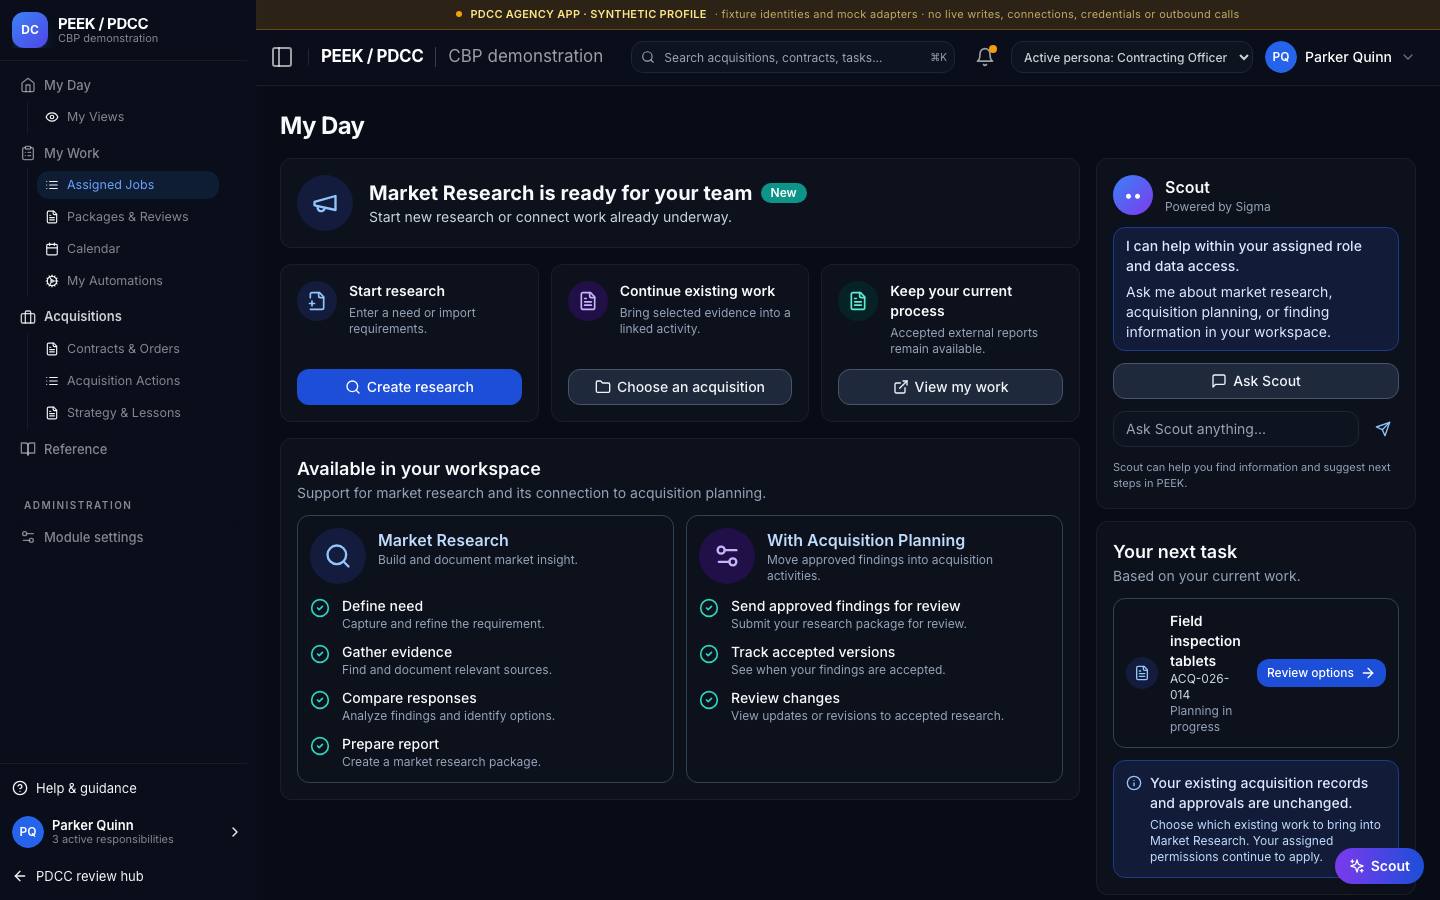Click Review options for Field inspection tablets

click(1321, 673)
